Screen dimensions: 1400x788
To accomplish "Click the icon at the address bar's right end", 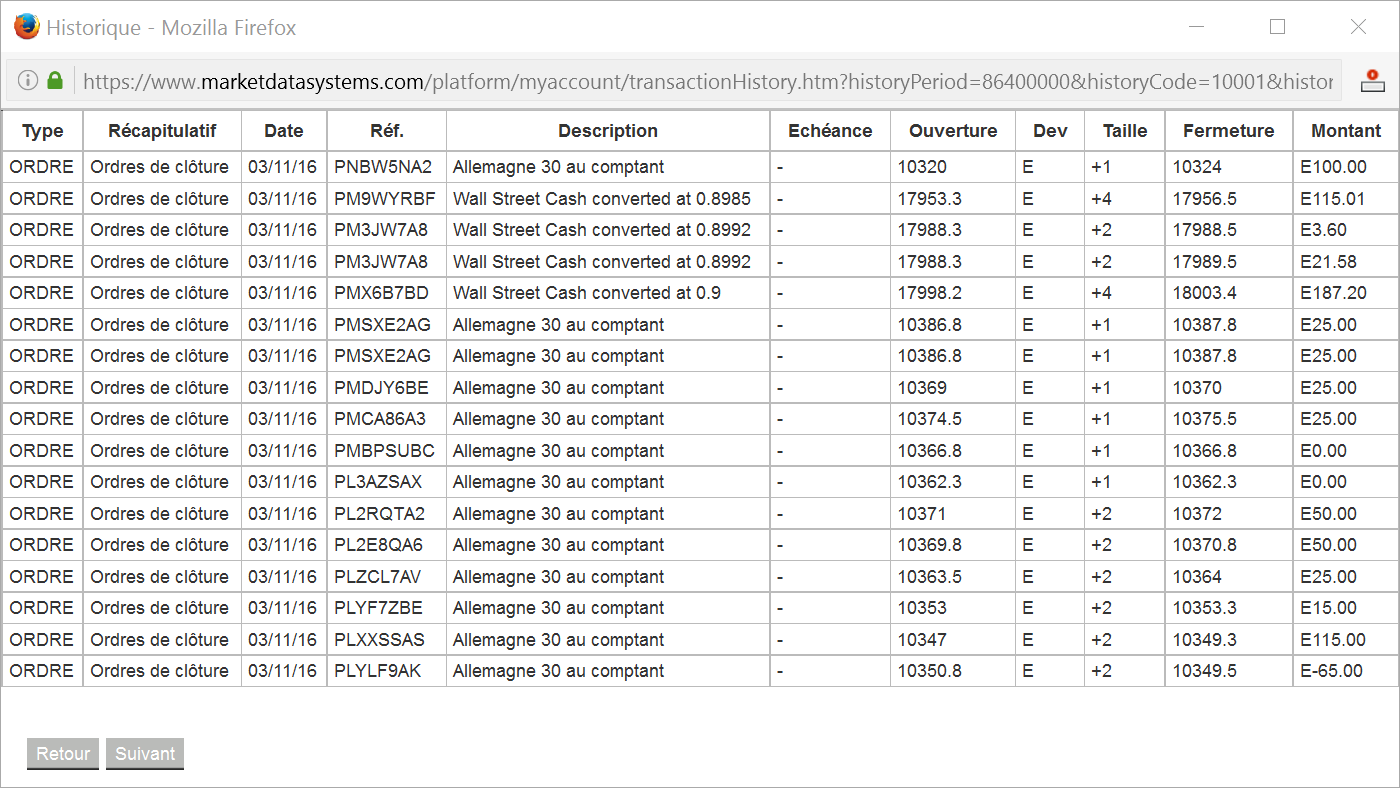I will tap(1373, 81).
